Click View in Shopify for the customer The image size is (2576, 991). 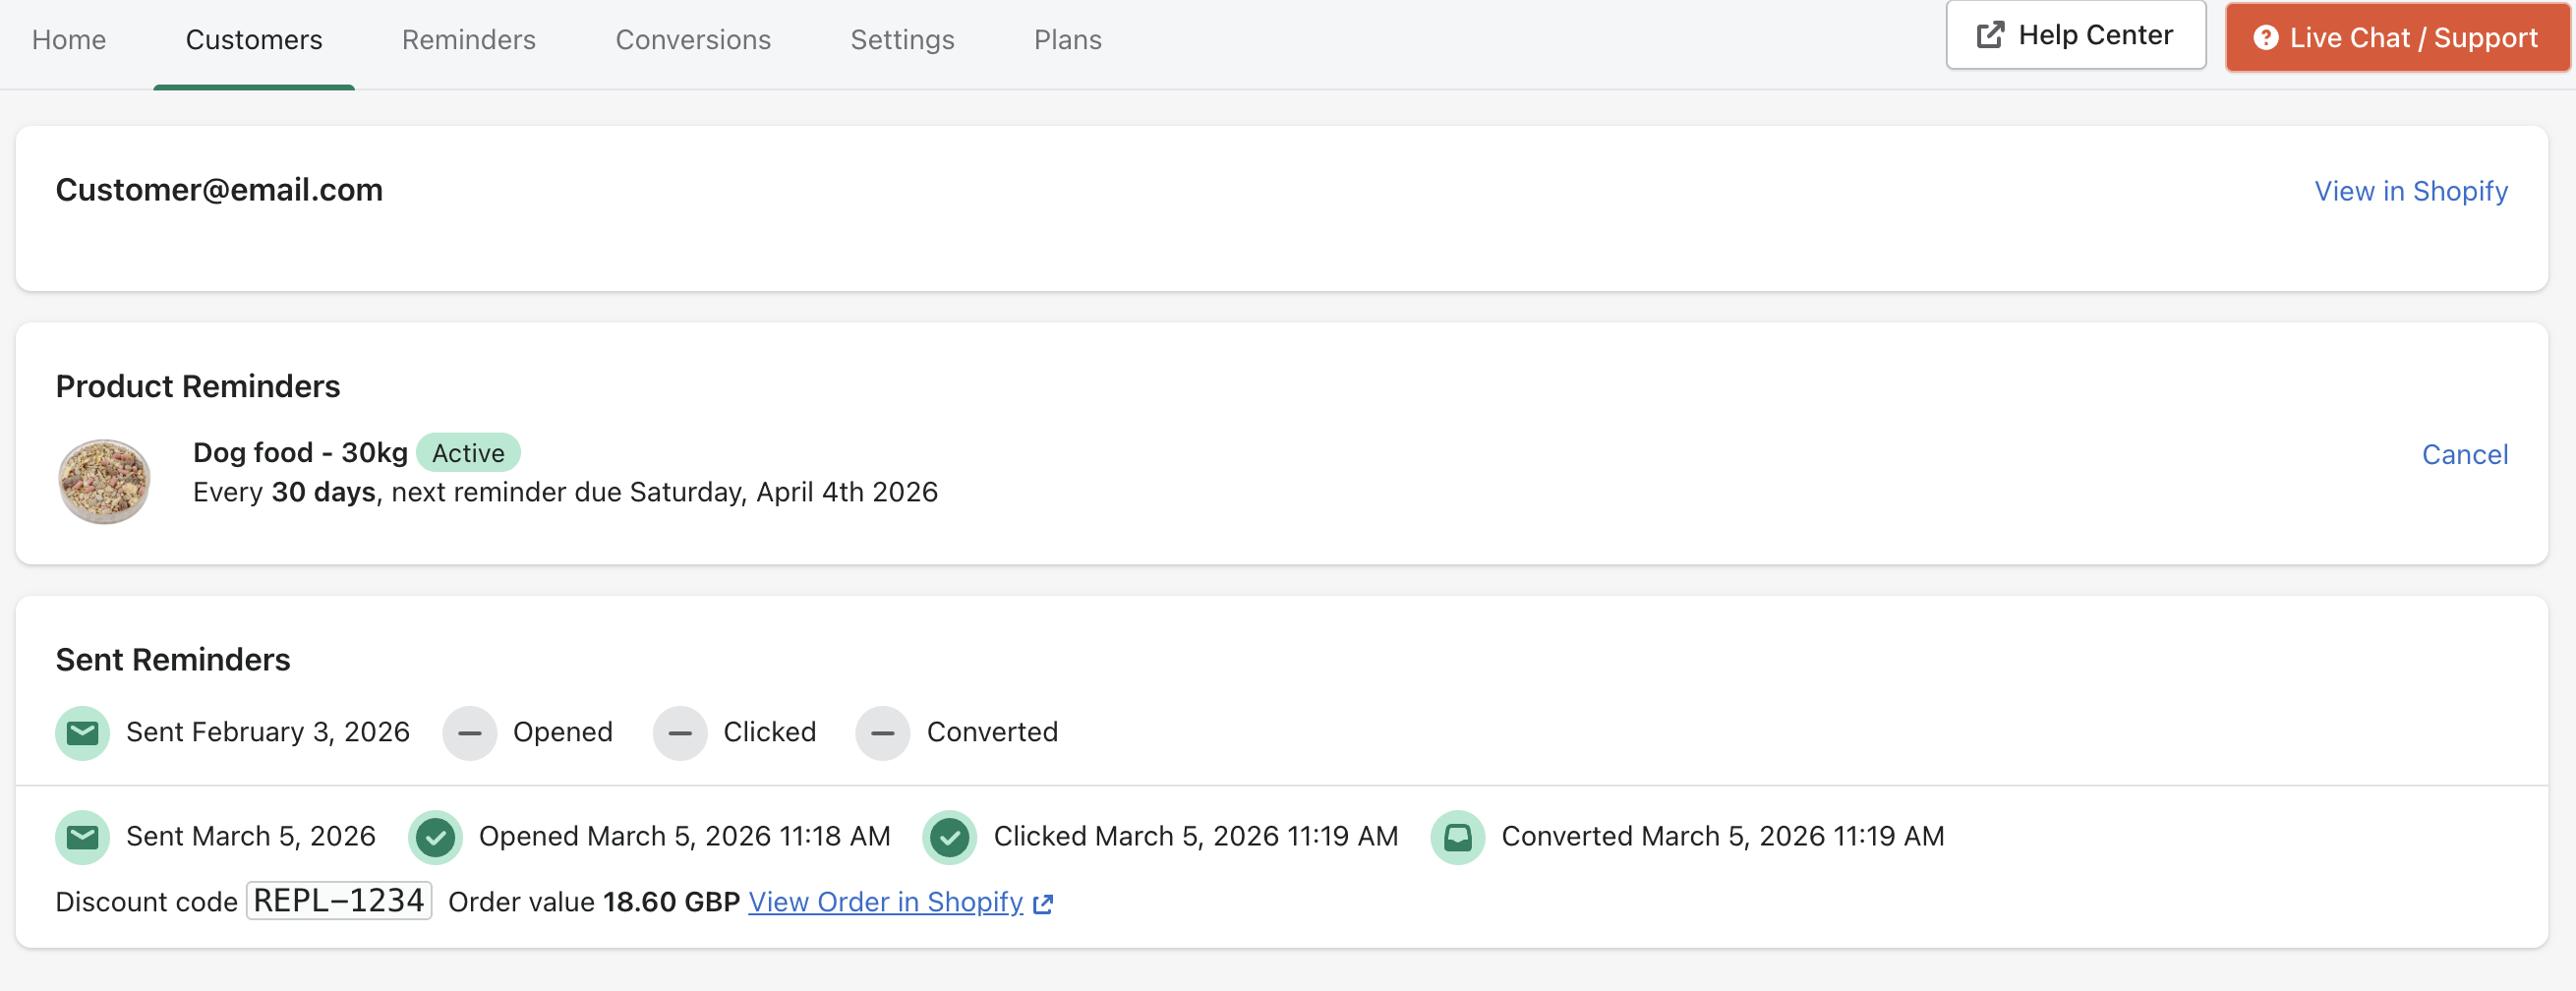[2410, 191]
